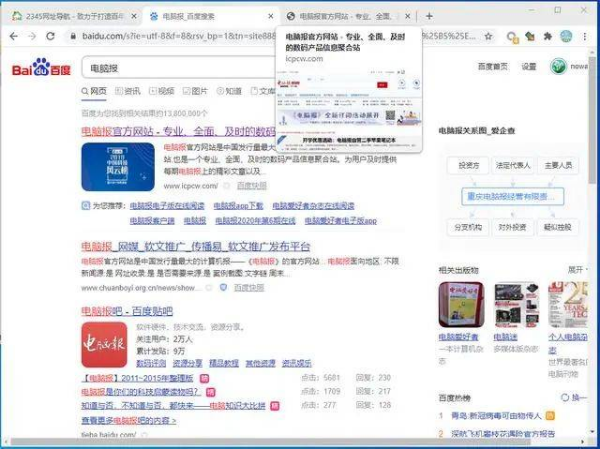Select the 网页 search category

point(94,91)
